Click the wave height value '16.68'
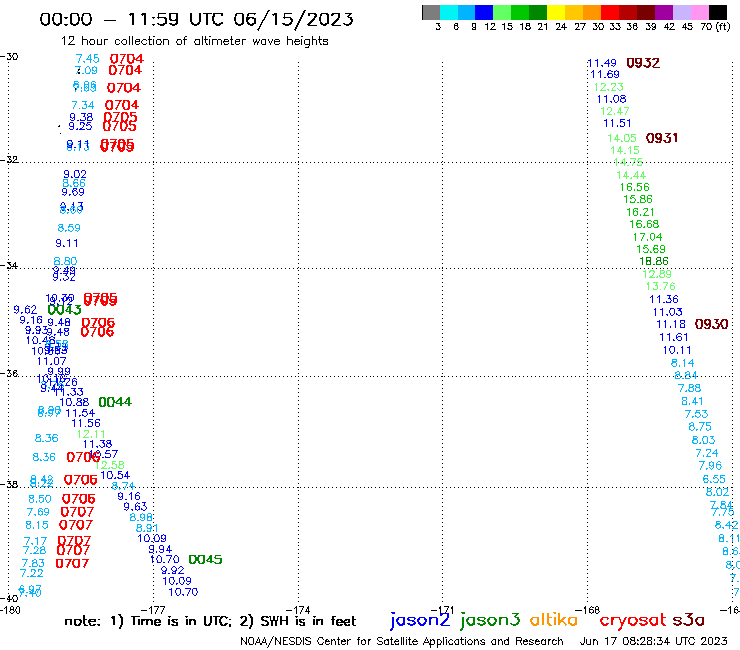 [644, 224]
